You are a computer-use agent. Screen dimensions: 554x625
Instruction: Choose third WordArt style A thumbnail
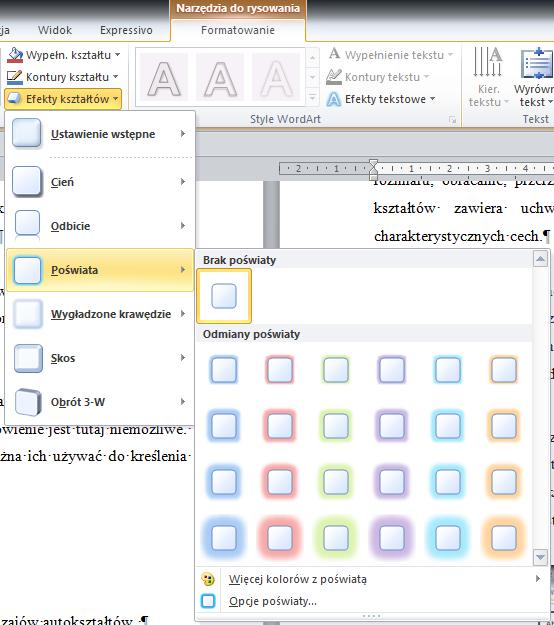click(x=276, y=77)
